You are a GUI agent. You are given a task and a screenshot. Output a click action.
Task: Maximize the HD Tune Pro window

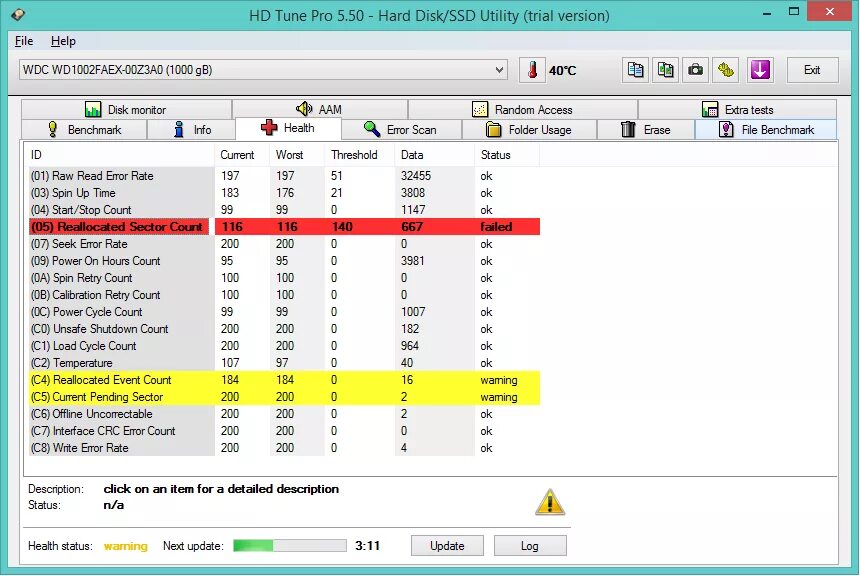(x=794, y=12)
